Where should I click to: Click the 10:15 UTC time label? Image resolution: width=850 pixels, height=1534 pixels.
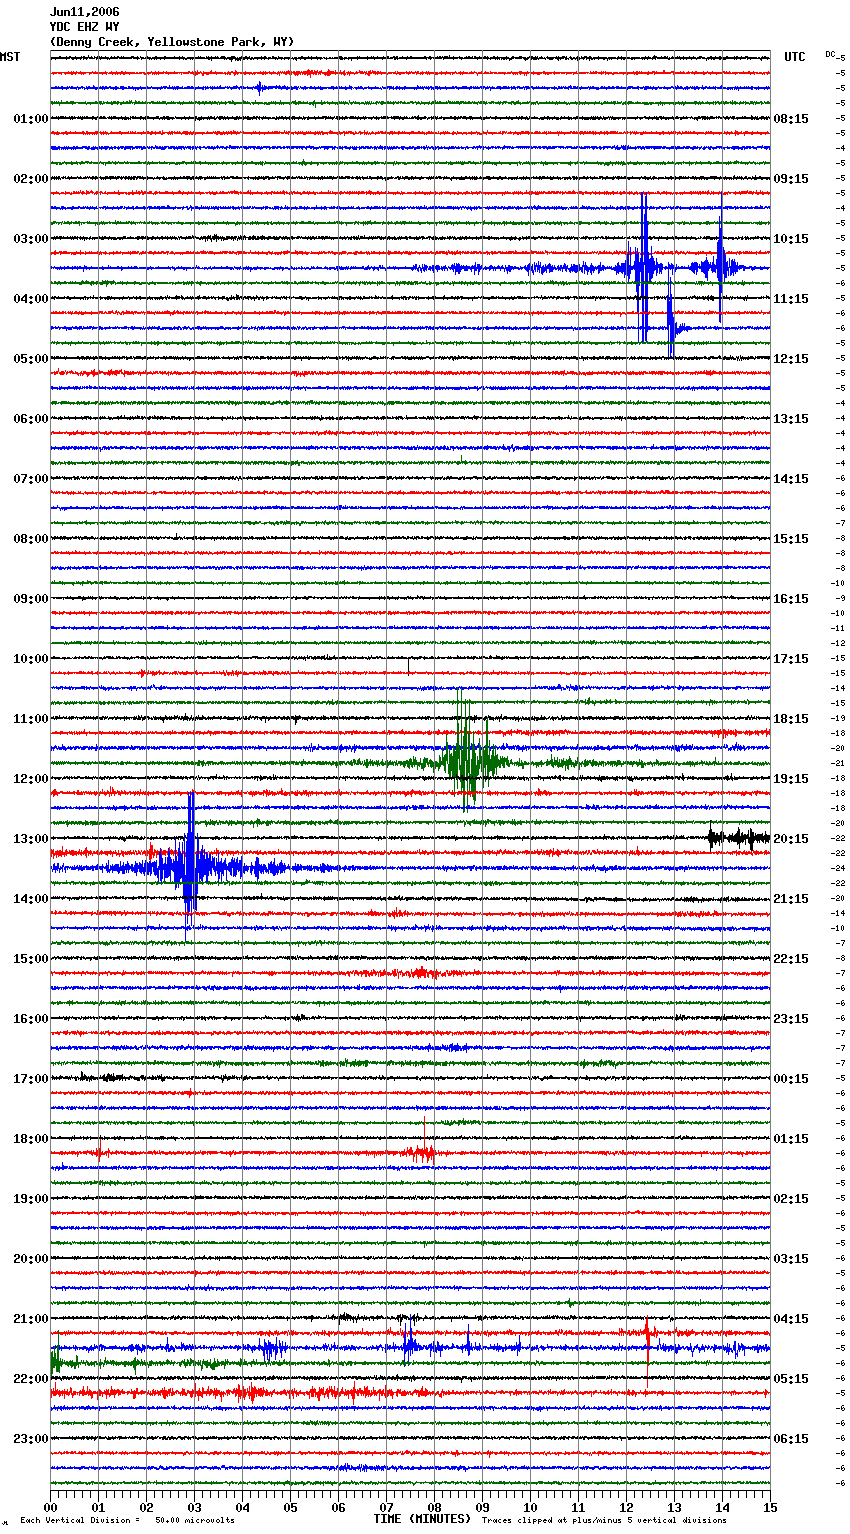(791, 239)
